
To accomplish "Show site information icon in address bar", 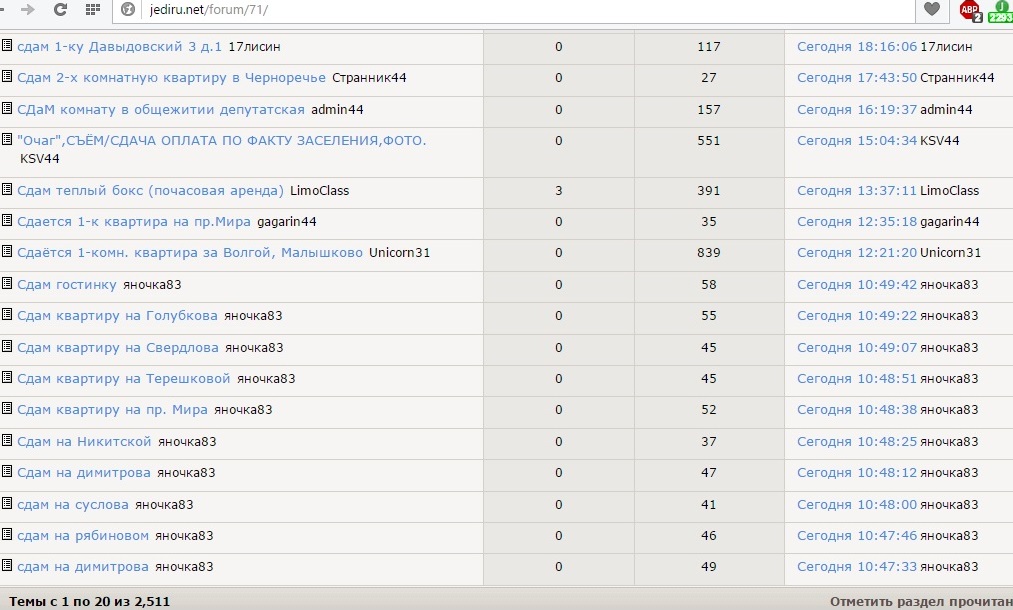I will 127,10.
